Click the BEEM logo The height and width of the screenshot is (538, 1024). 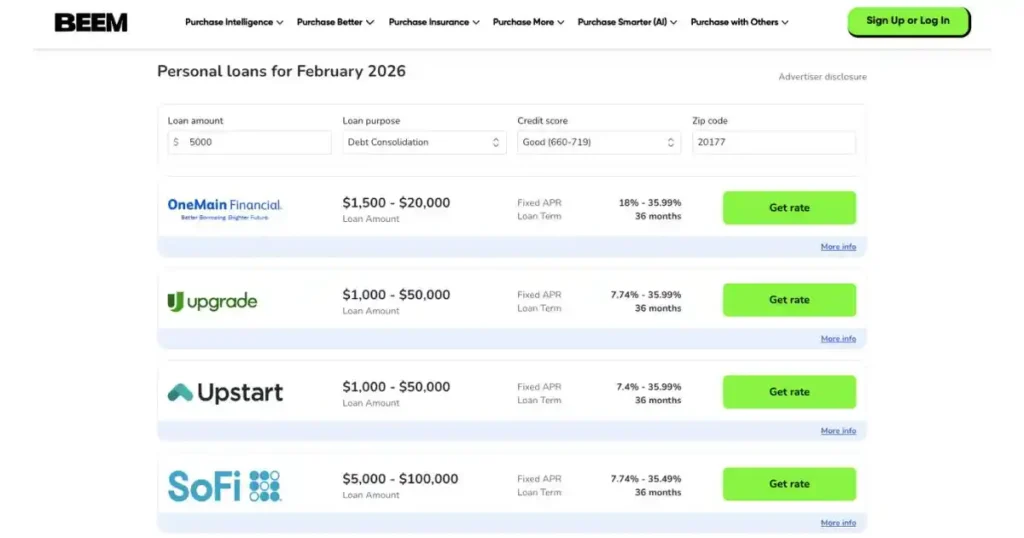coord(91,22)
